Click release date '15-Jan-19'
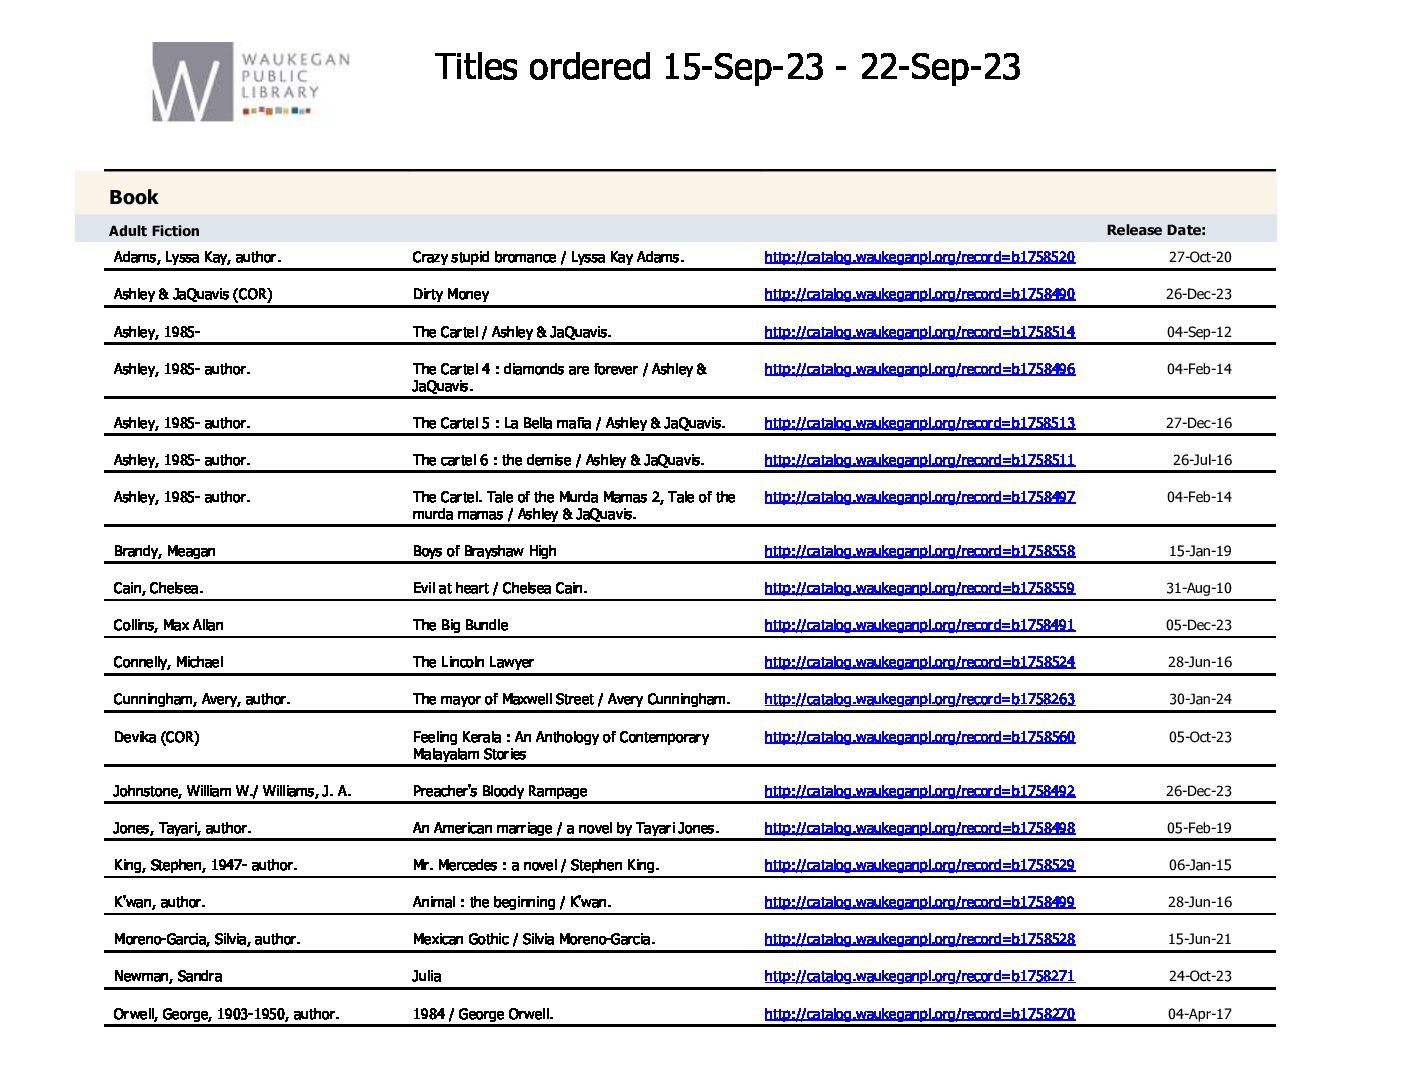1408x1088 pixels. point(1200,551)
